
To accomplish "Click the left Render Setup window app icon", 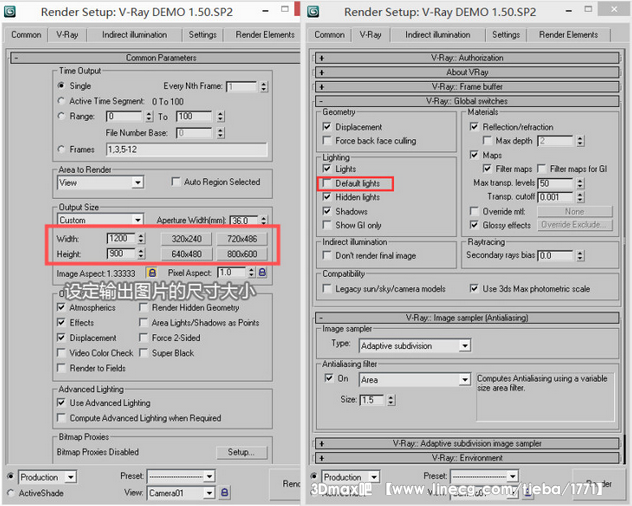I will pos(10,11).
